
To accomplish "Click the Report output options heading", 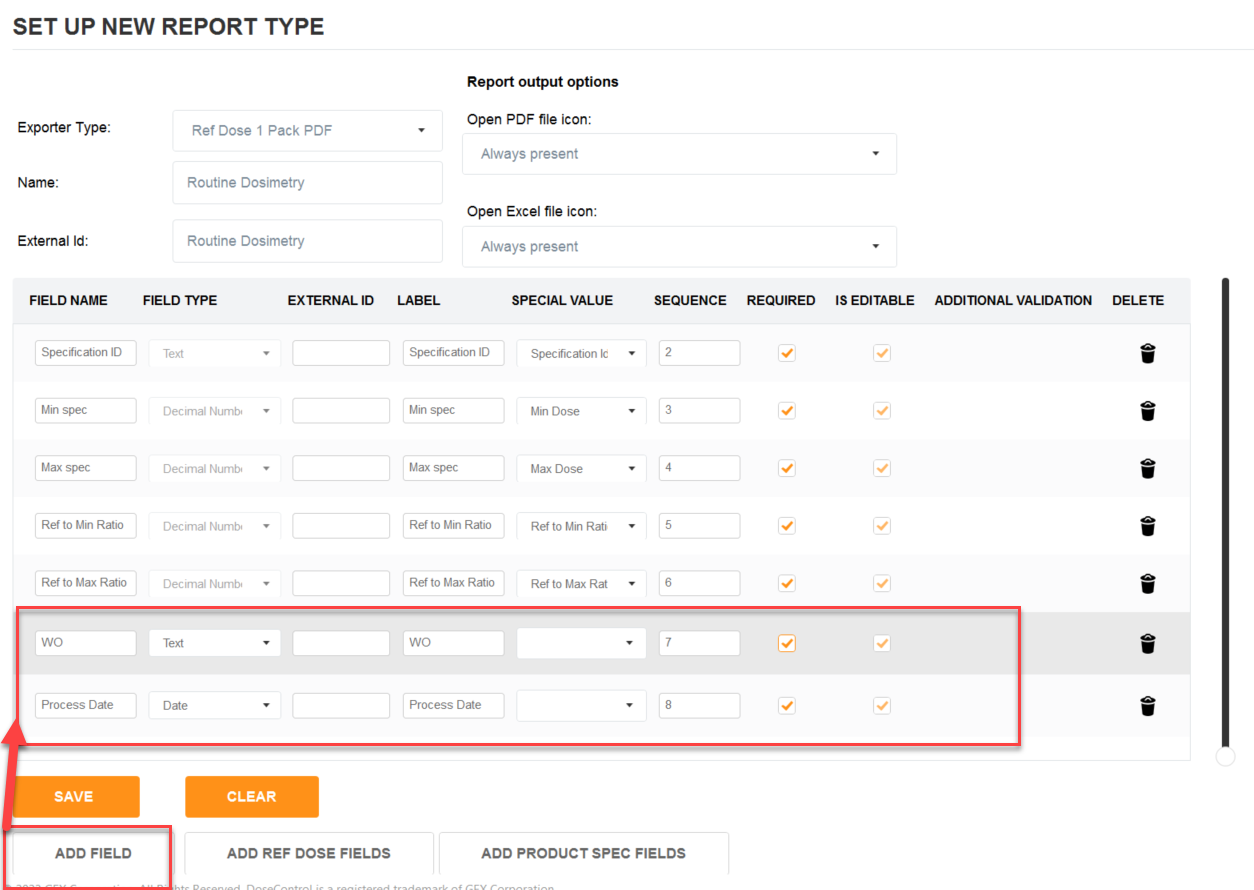I will 543,82.
